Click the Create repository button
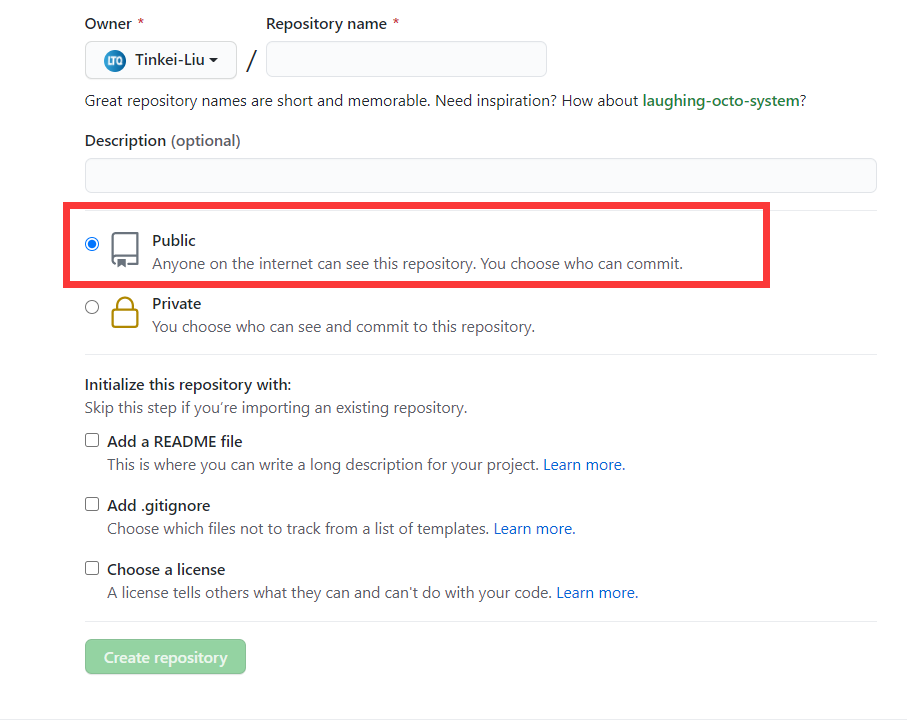907x726 pixels. 165,657
